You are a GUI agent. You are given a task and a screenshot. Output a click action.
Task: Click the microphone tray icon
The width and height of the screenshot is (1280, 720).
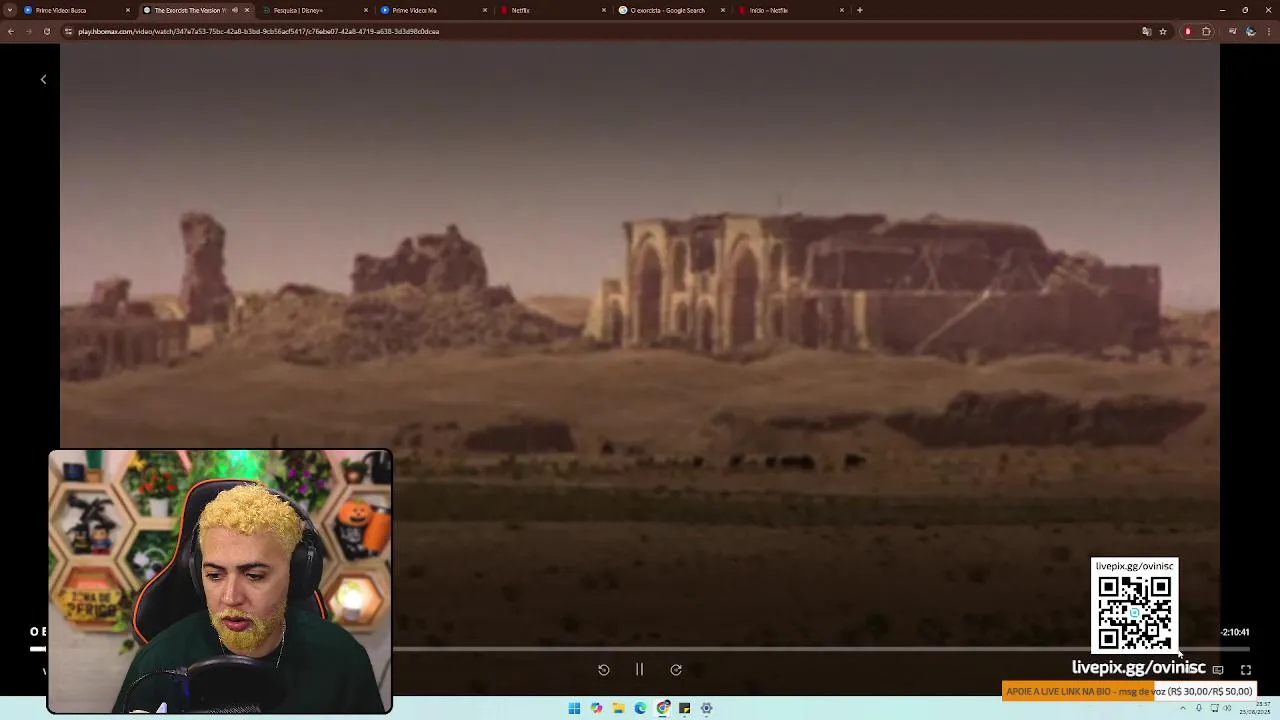(1199, 708)
